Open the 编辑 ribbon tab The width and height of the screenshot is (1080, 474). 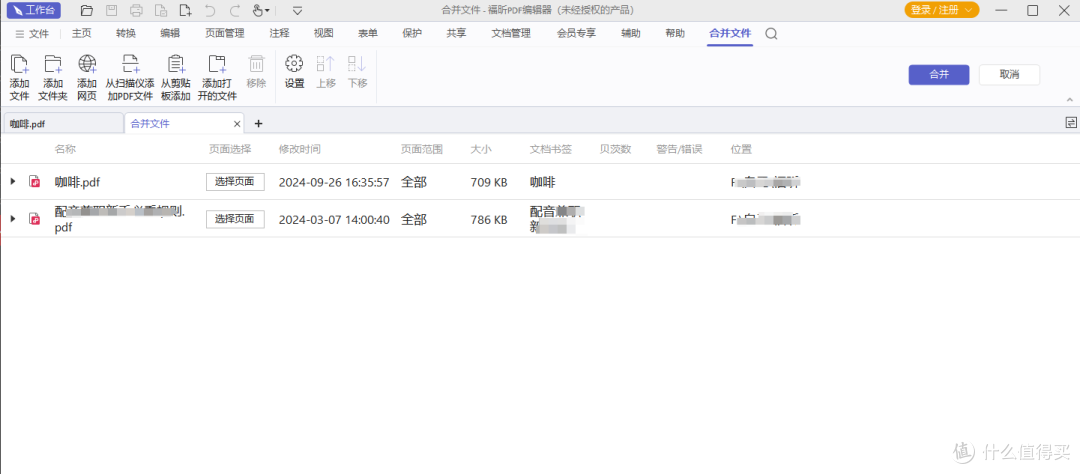(x=170, y=33)
